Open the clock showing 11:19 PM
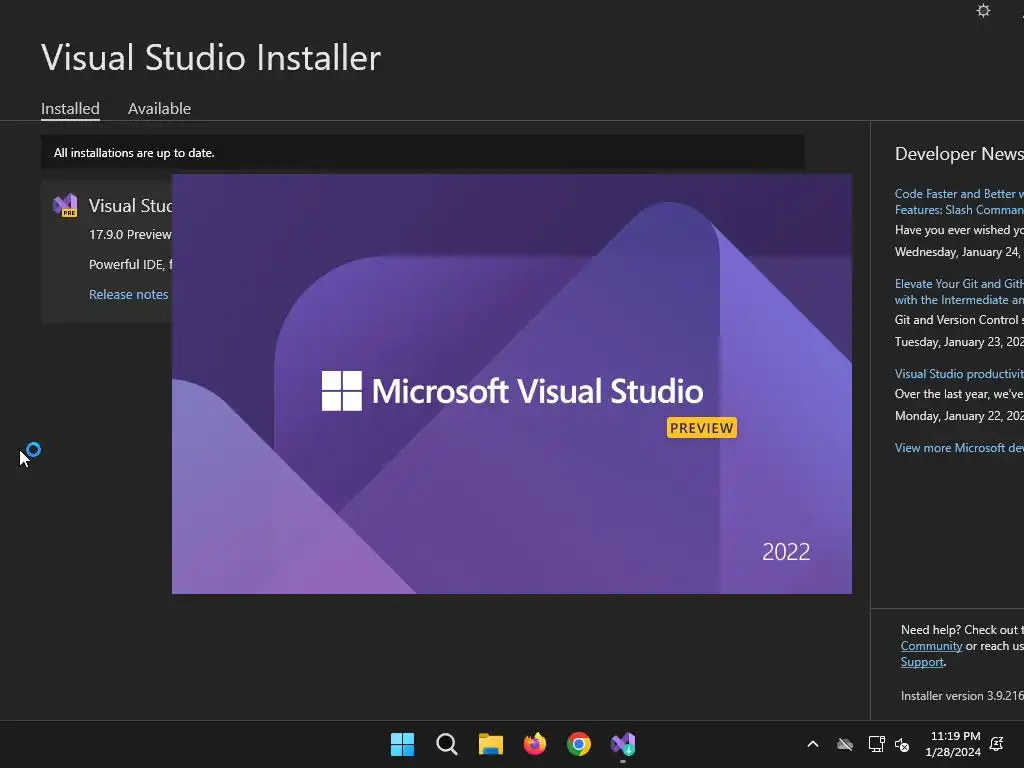 953,744
